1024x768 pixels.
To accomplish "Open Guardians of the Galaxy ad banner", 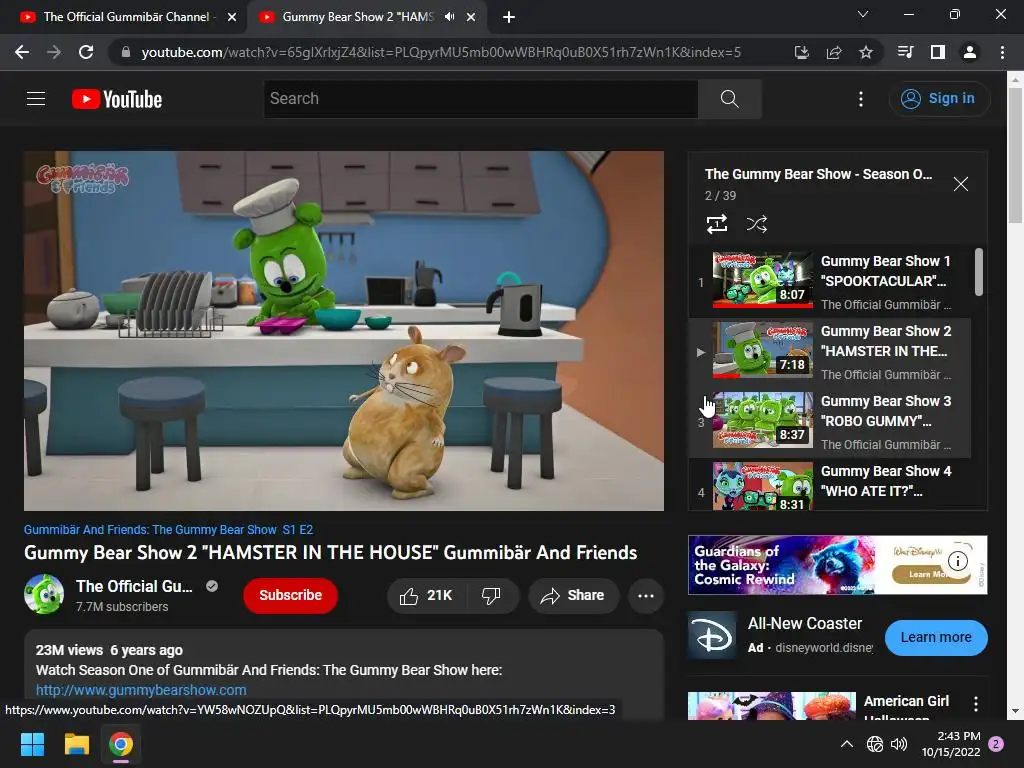I will (837, 565).
